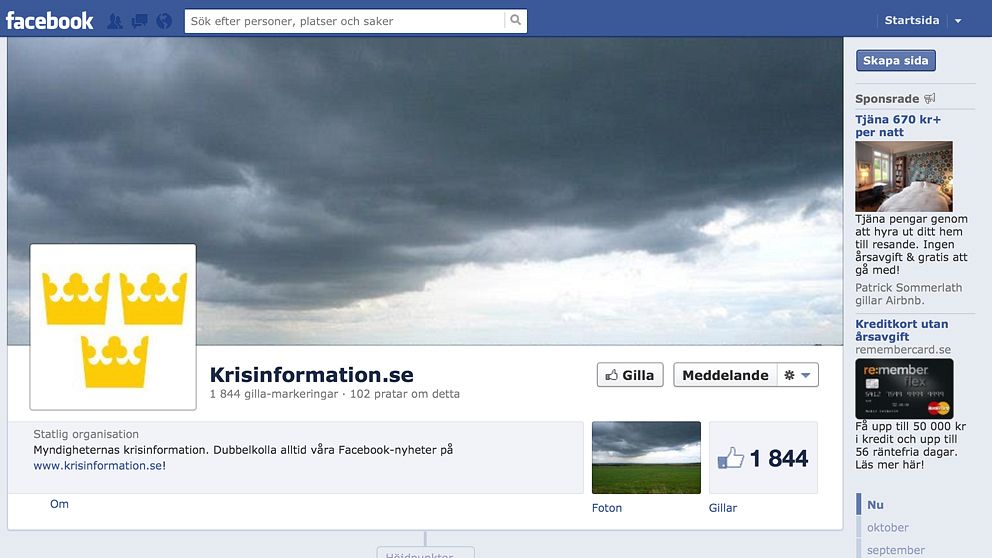Open the messages icon

coord(139,21)
